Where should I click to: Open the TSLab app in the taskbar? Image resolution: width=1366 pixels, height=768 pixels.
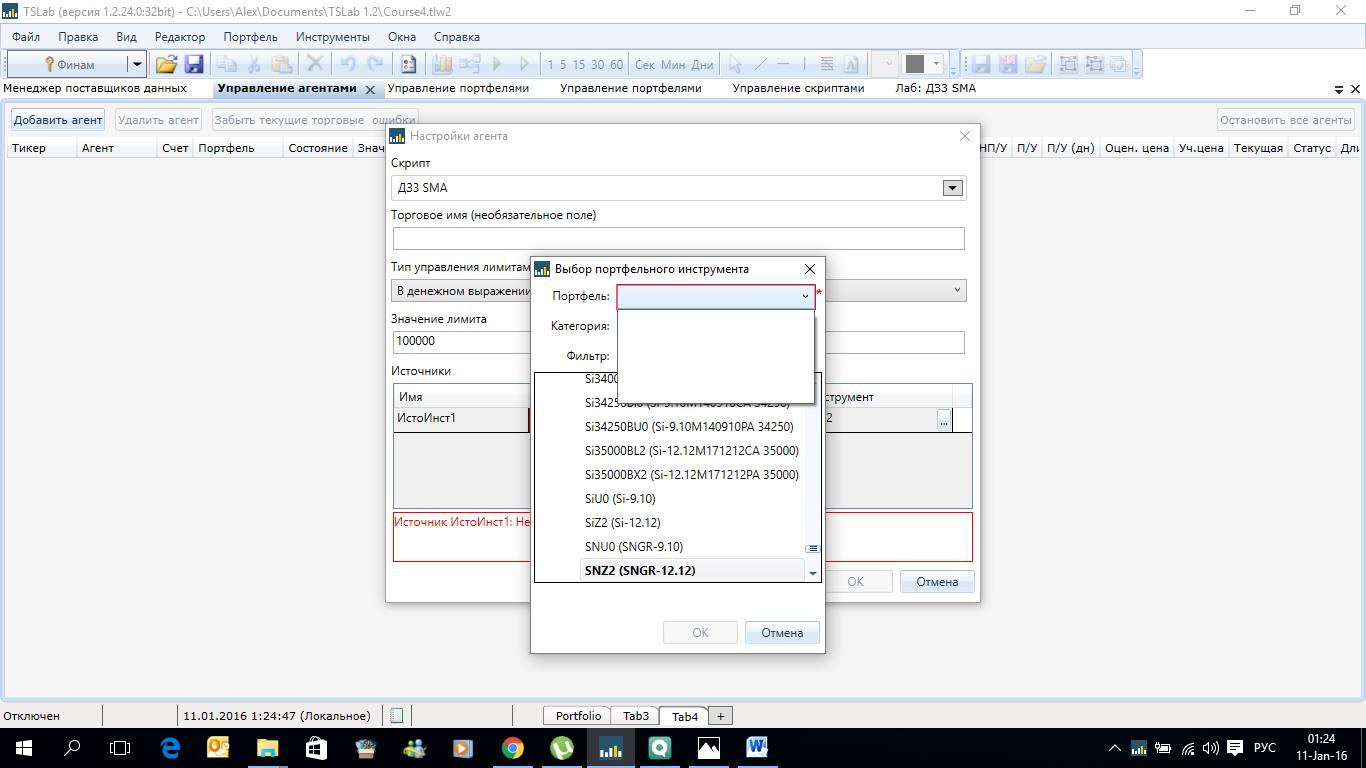tap(609, 747)
